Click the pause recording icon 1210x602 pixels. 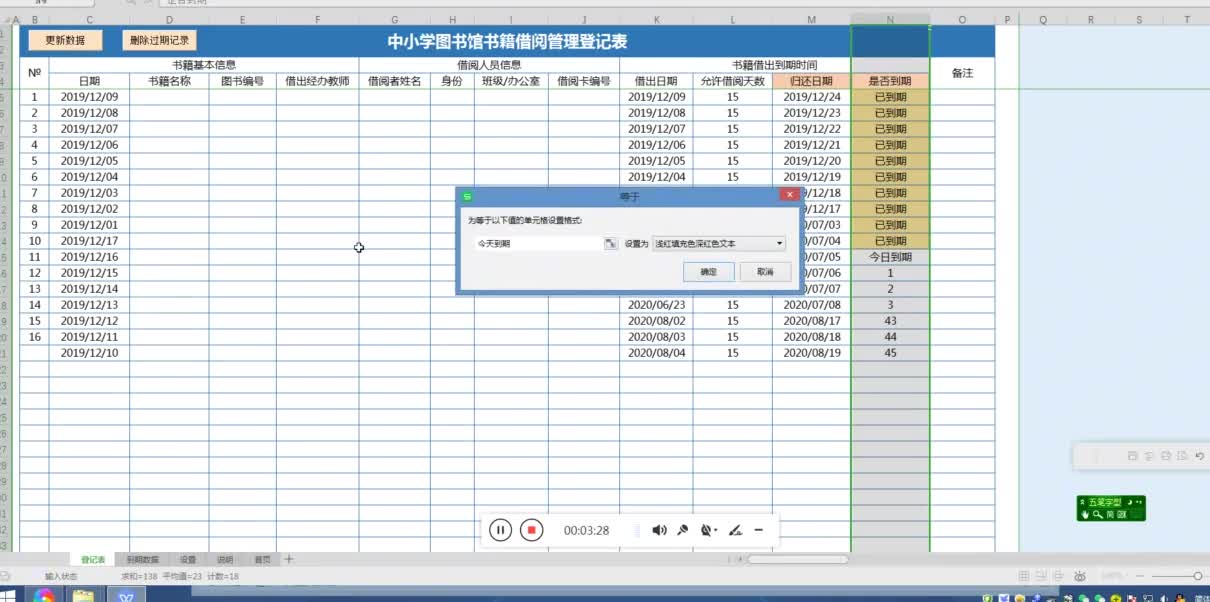[x=500, y=530]
